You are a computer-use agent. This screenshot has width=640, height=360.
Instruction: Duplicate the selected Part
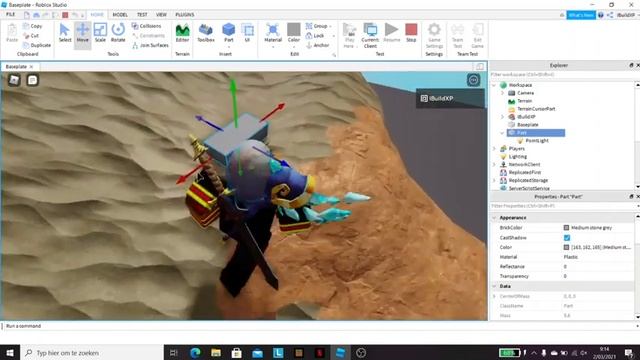coord(37,45)
